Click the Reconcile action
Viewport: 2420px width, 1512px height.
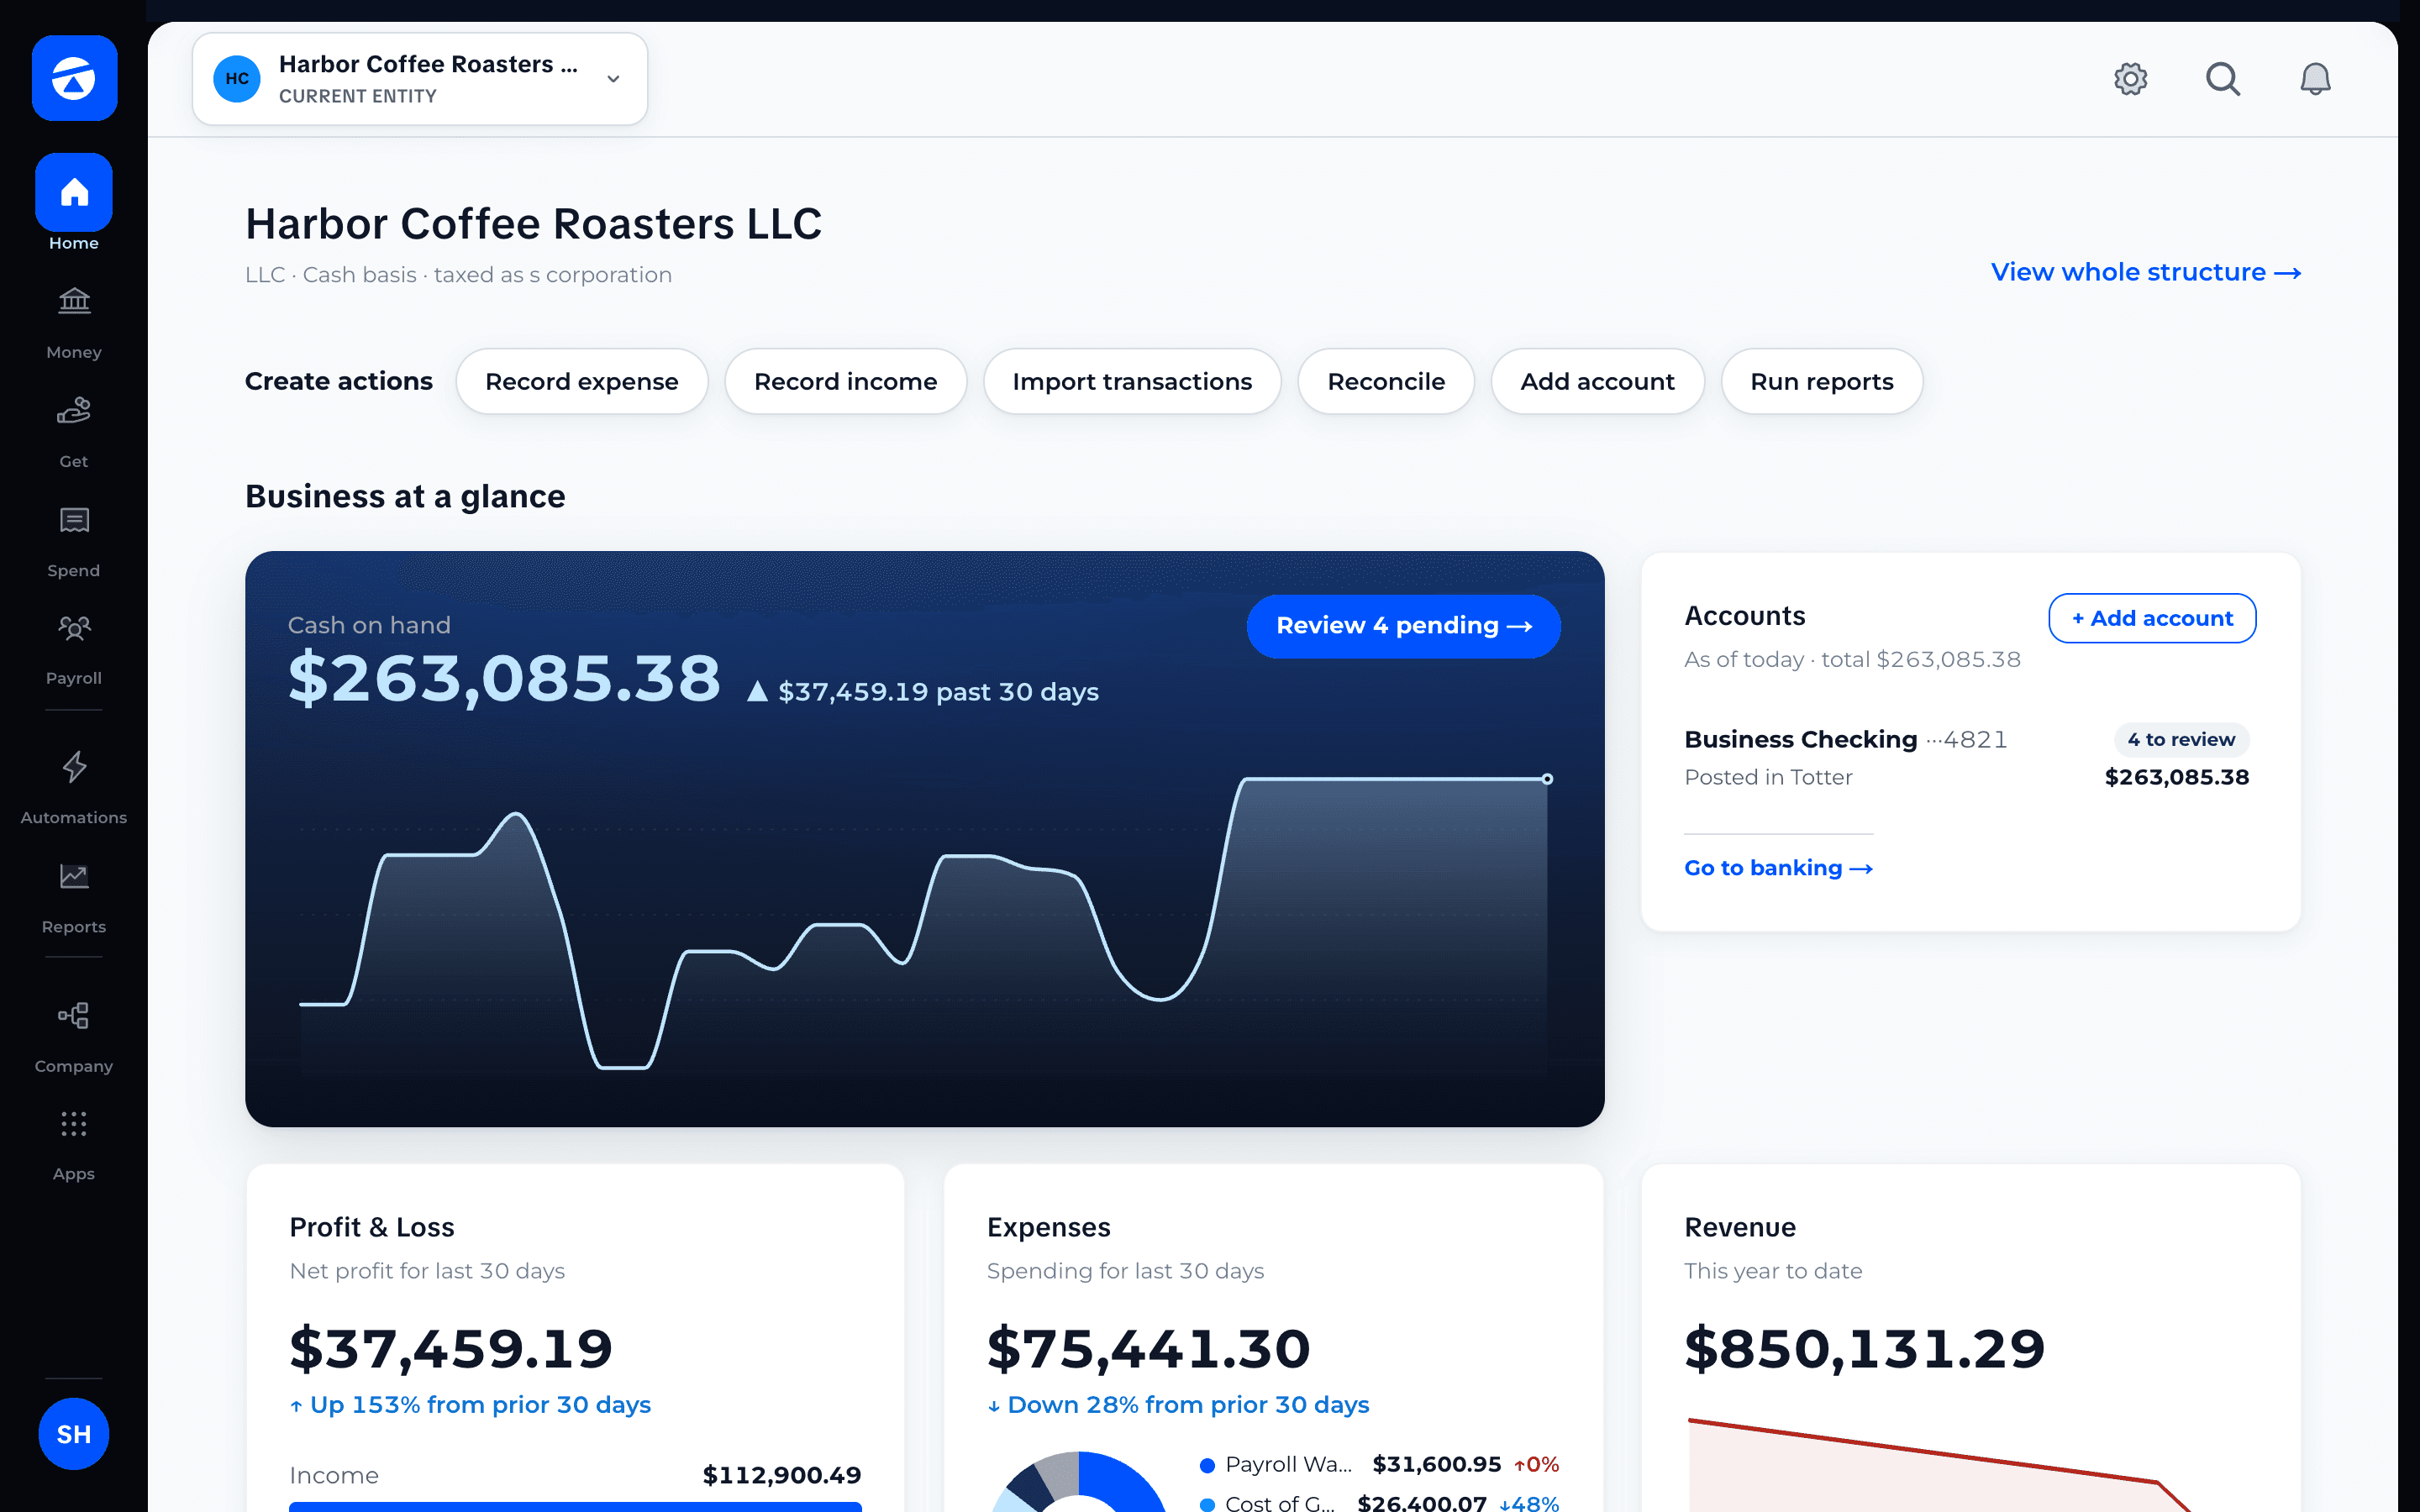(1386, 381)
